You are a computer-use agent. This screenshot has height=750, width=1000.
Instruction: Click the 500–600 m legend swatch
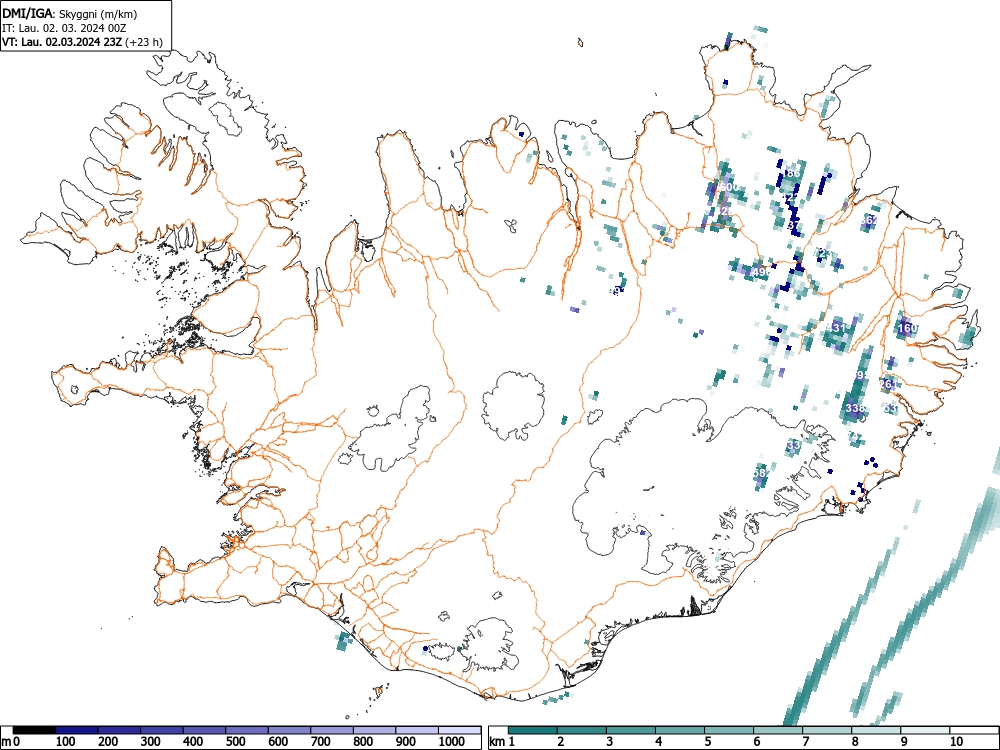click(x=247, y=730)
